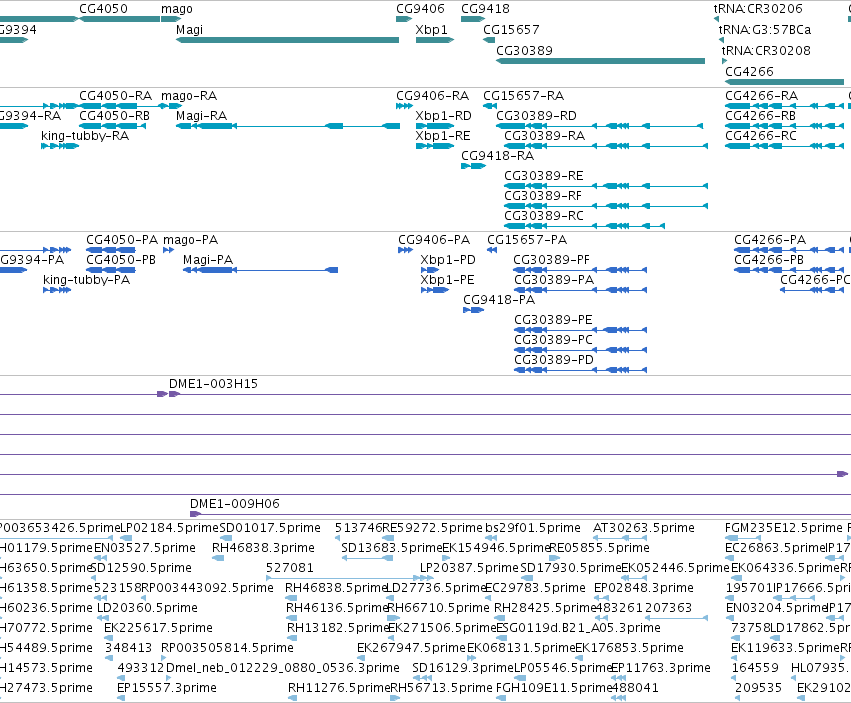
Task: Click the tRNA:CR30206 label
Action: (758, 9)
